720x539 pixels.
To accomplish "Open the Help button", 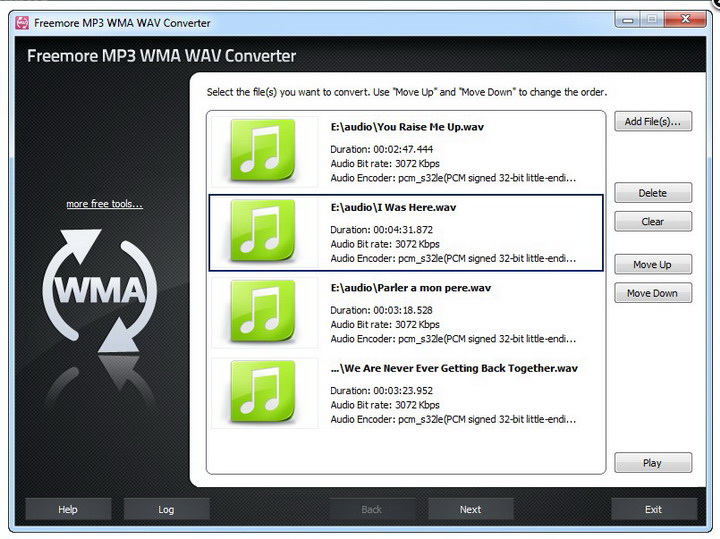I will click(68, 509).
